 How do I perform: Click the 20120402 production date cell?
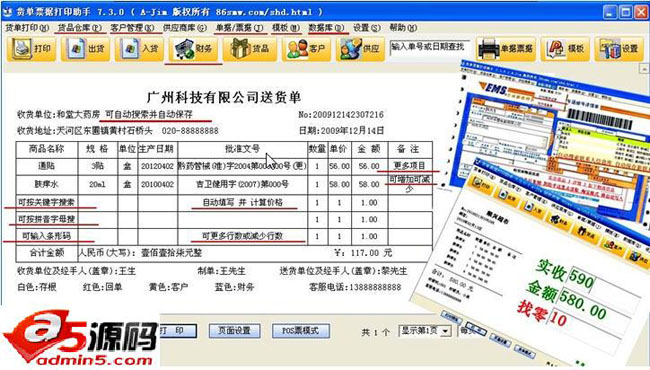158,166
